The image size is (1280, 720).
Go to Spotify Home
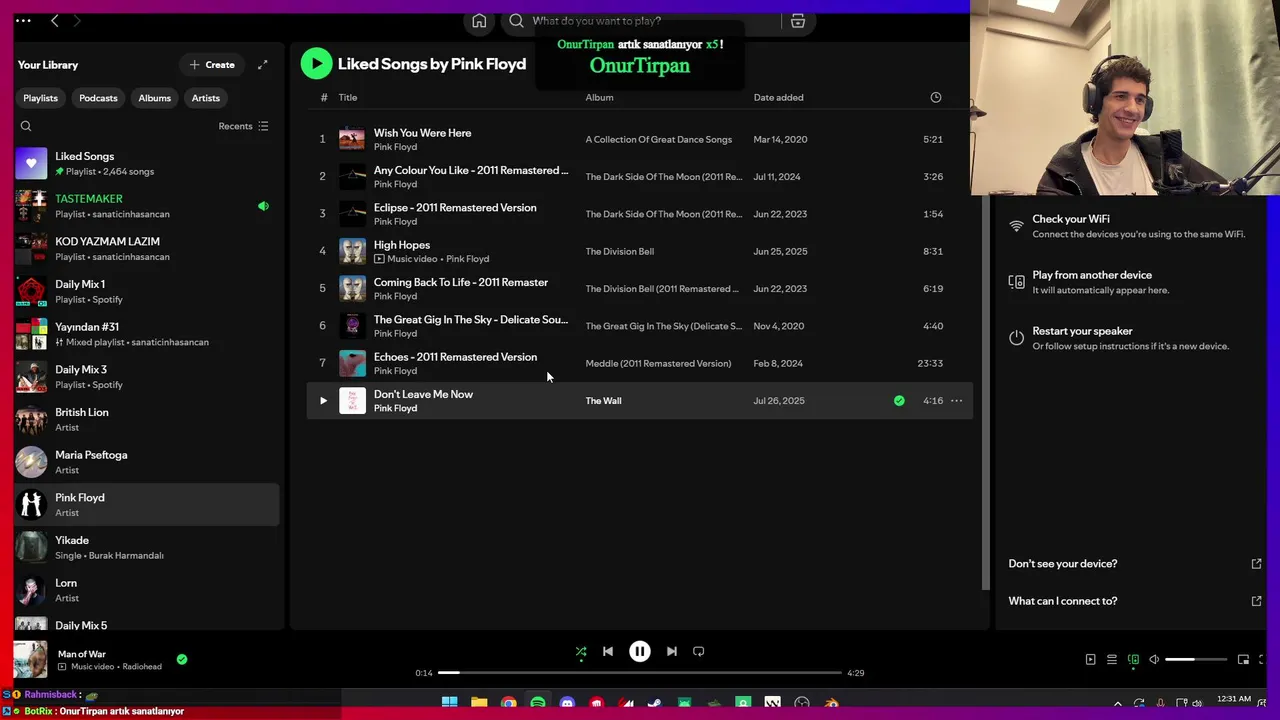coord(479,21)
